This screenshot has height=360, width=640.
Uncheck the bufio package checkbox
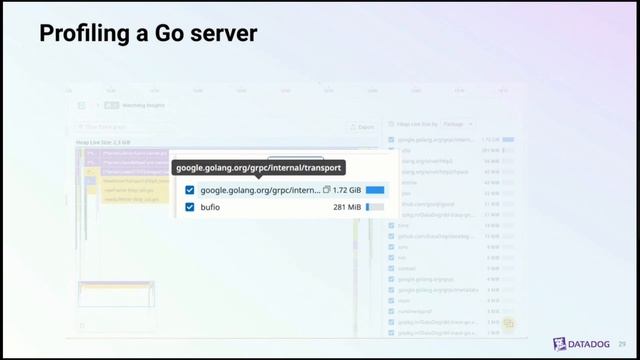[189, 207]
